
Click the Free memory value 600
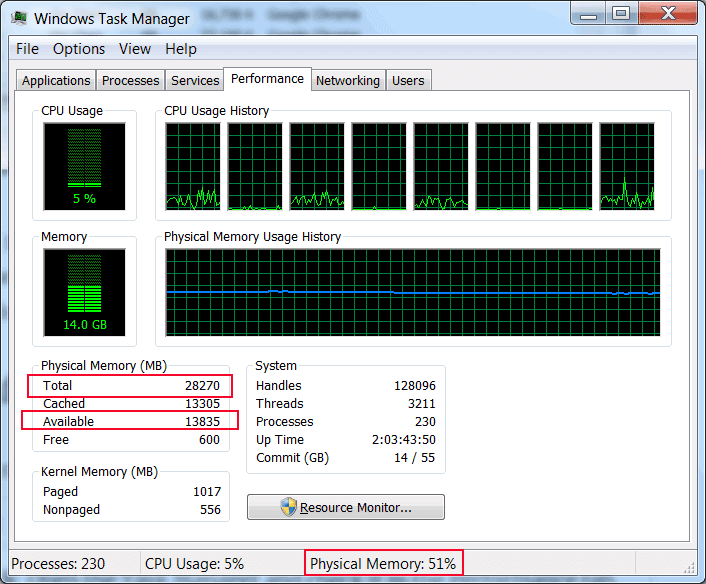click(209, 440)
